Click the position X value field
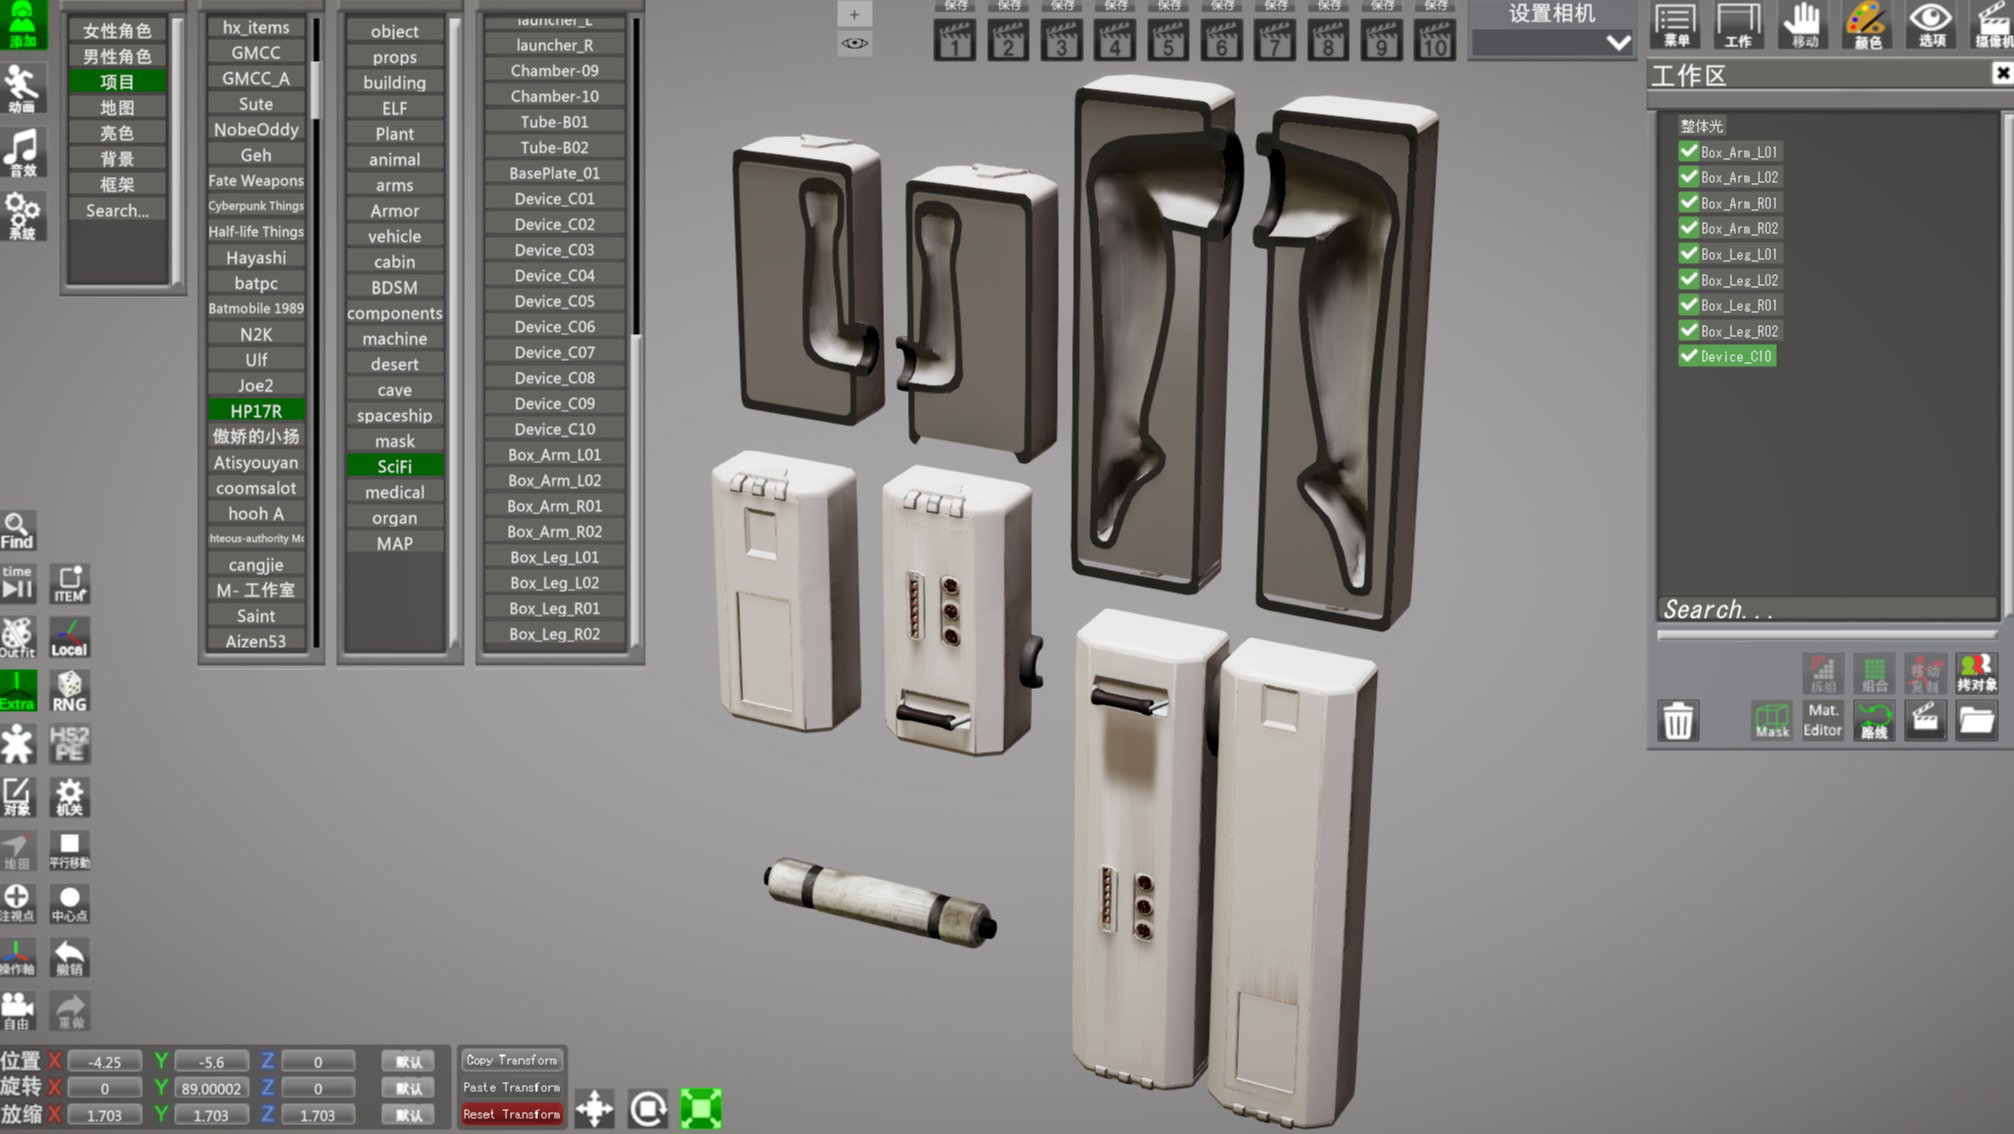The image size is (2014, 1134). coord(104,1062)
